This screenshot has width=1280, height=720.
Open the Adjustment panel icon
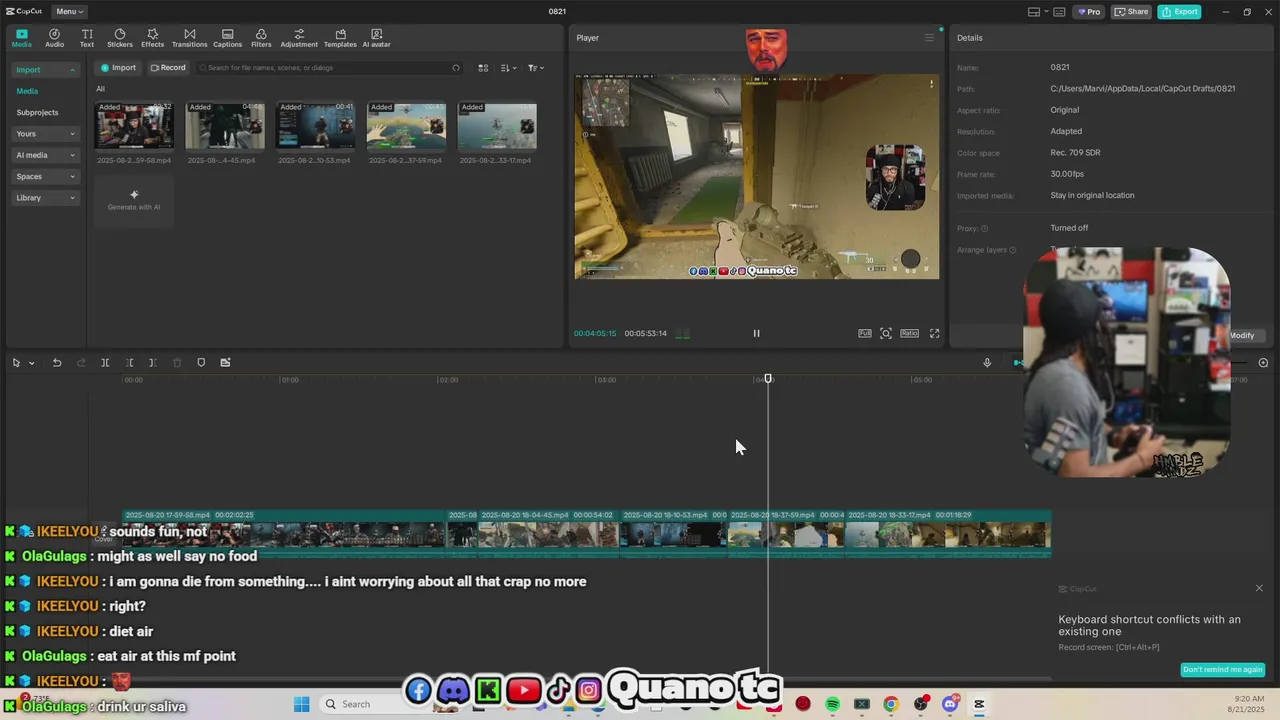click(x=299, y=38)
